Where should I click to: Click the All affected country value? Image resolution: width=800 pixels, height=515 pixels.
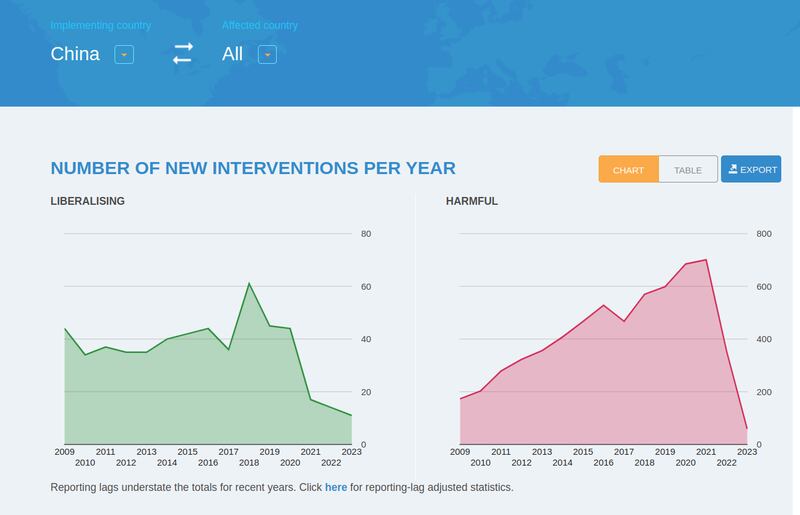[x=232, y=54]
